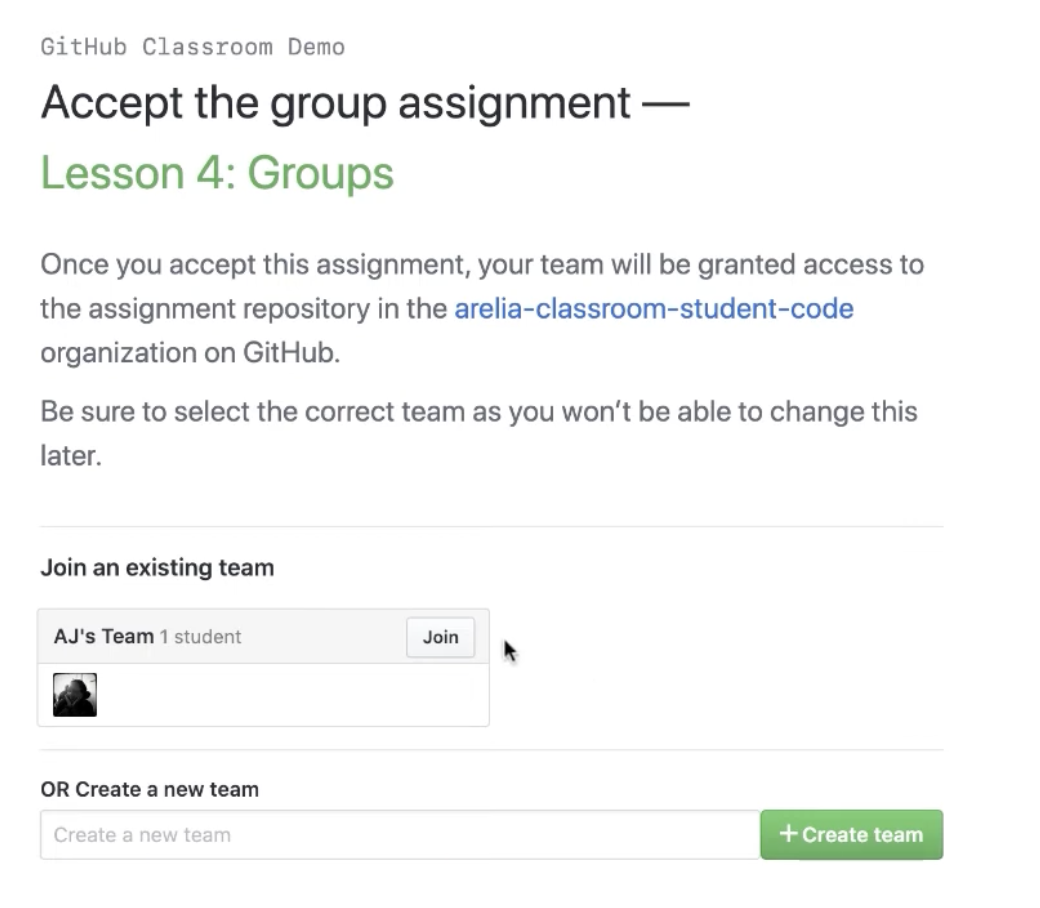Click the 'Be sure to select' warning paragraph
1040x908 pixels.
click(479, 434)
